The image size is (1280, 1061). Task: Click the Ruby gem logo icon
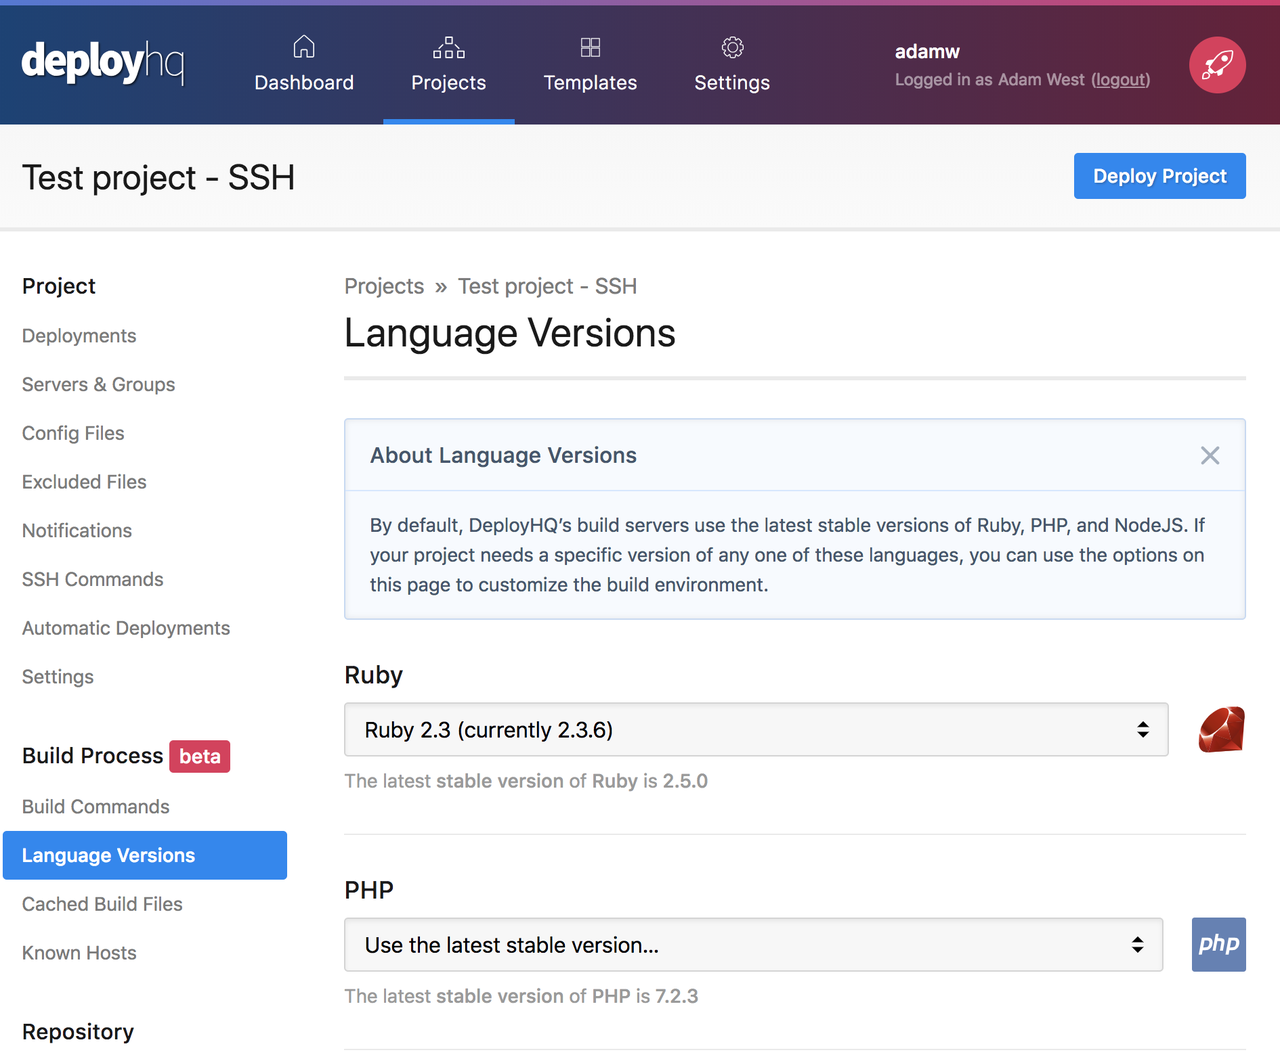1221,729
